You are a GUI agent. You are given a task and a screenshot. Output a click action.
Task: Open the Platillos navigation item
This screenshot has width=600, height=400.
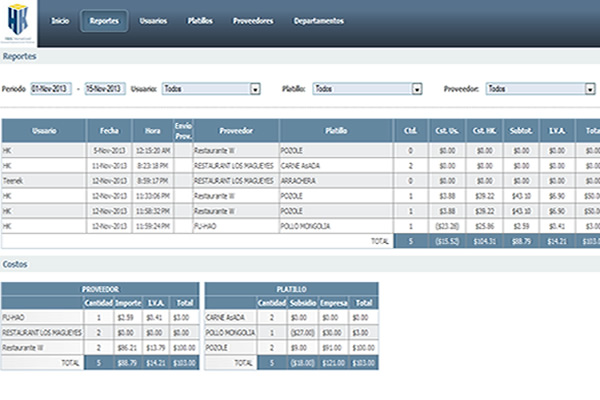pyautogui.click(x=199, y=20)
